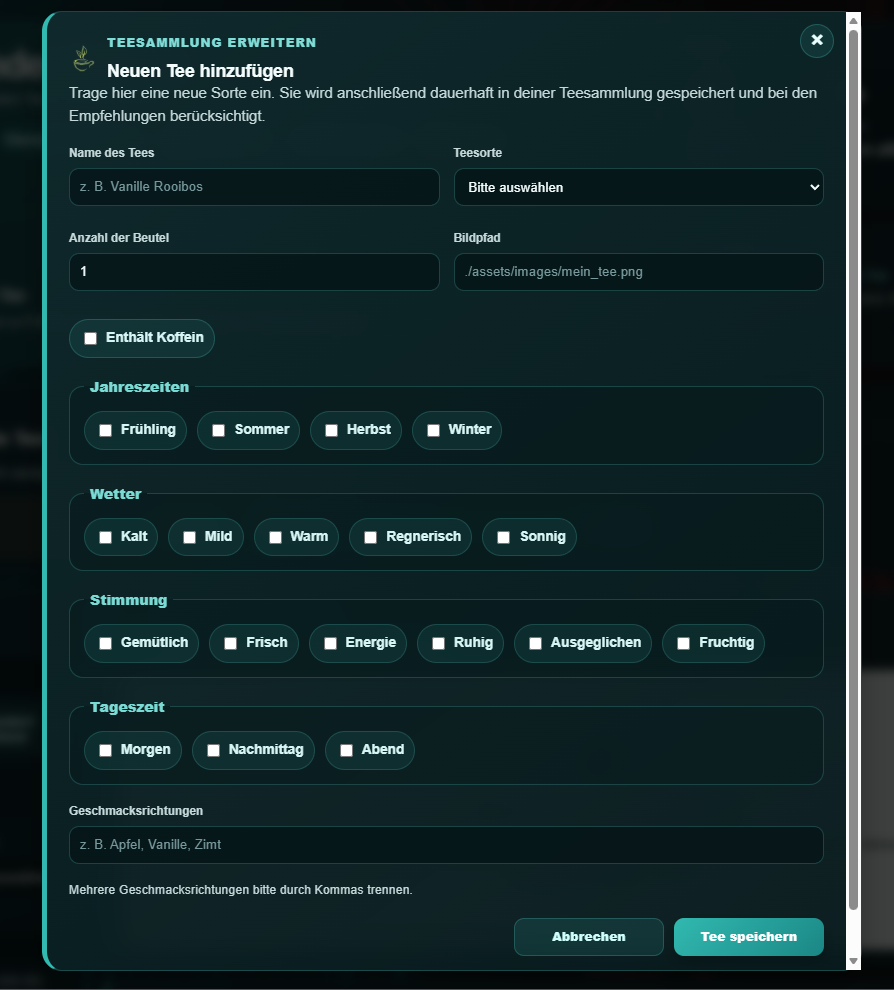894x990 pixels.
Task: Click the Neuen Tee hinzufügen heading
Action: point(200,71)
